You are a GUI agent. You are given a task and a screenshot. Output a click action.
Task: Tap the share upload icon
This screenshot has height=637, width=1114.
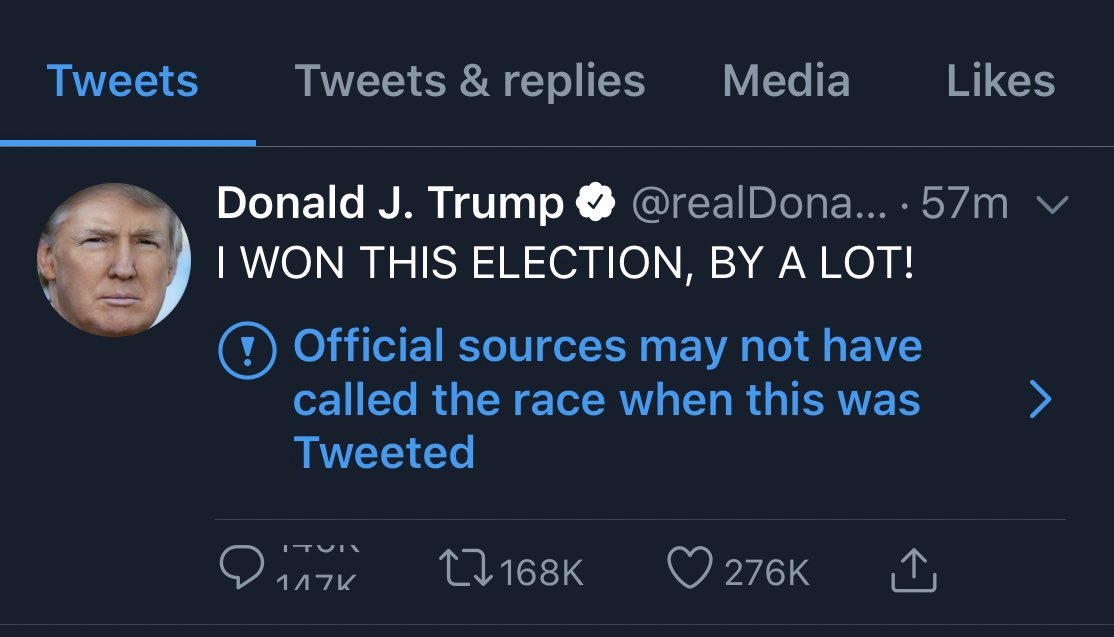914,570
